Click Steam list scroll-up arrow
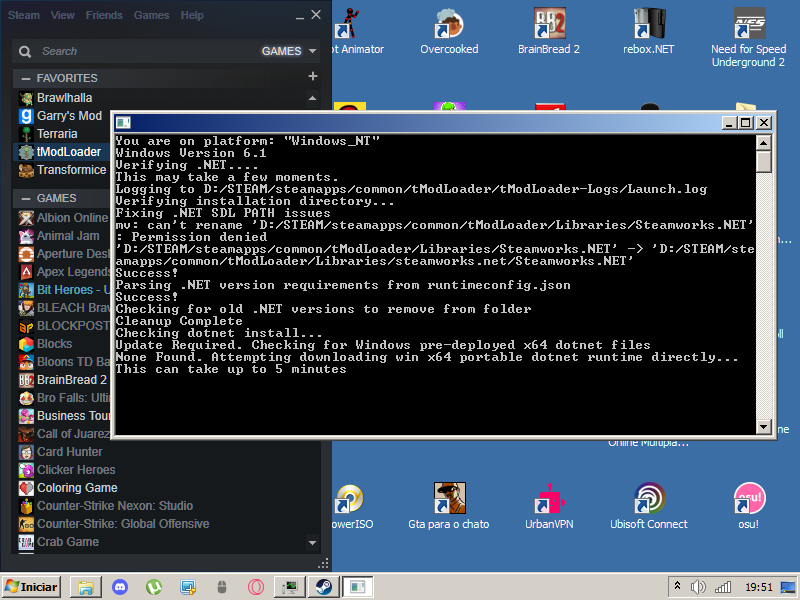This screenshot has width=800, height=600. (x=312, y=97)
